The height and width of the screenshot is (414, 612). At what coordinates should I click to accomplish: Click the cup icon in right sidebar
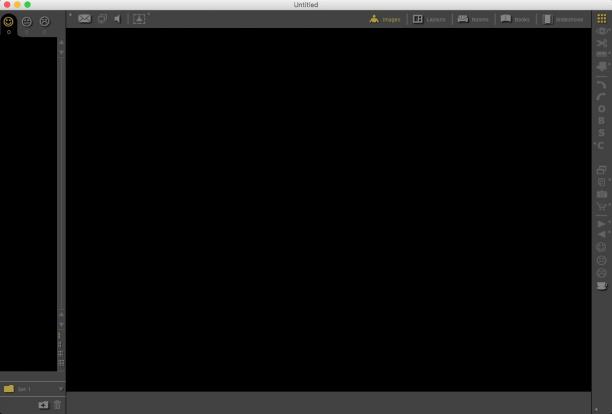click(601, 286)
